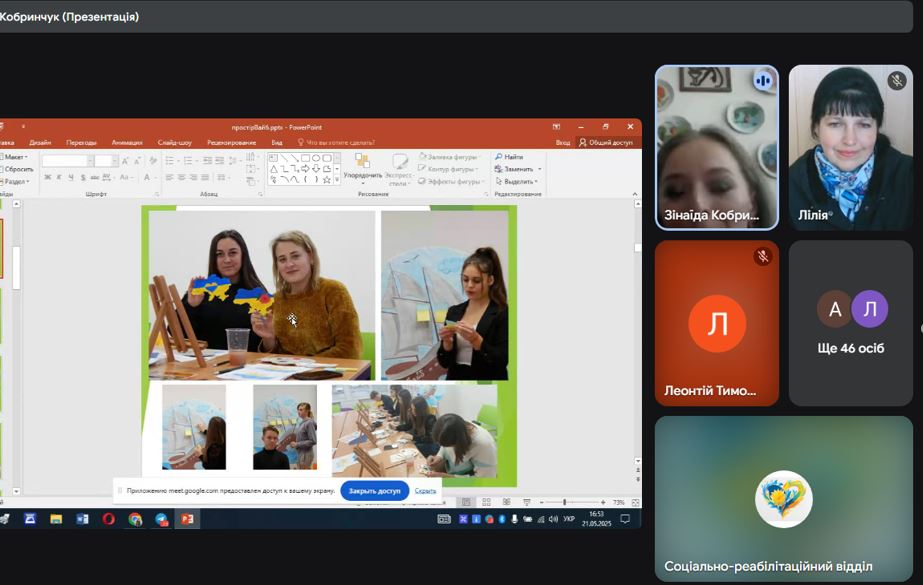Select the Соціально-реабілітаційний відділ participant tile
Viewport: 923px width, 585px height.
click(x=783, y=499)
